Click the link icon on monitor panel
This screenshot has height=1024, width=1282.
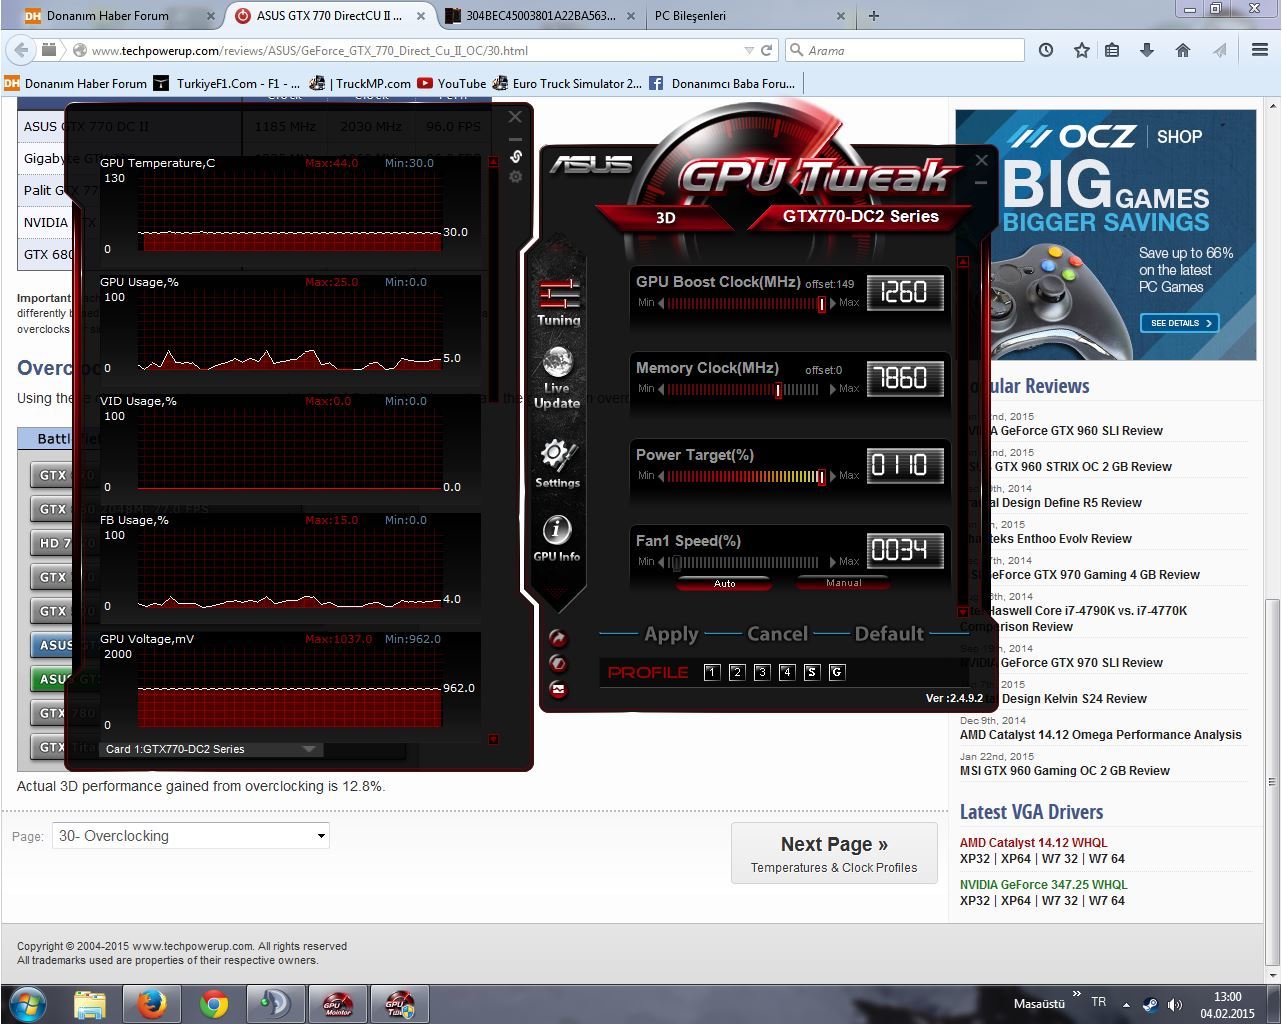click(516, 156)
